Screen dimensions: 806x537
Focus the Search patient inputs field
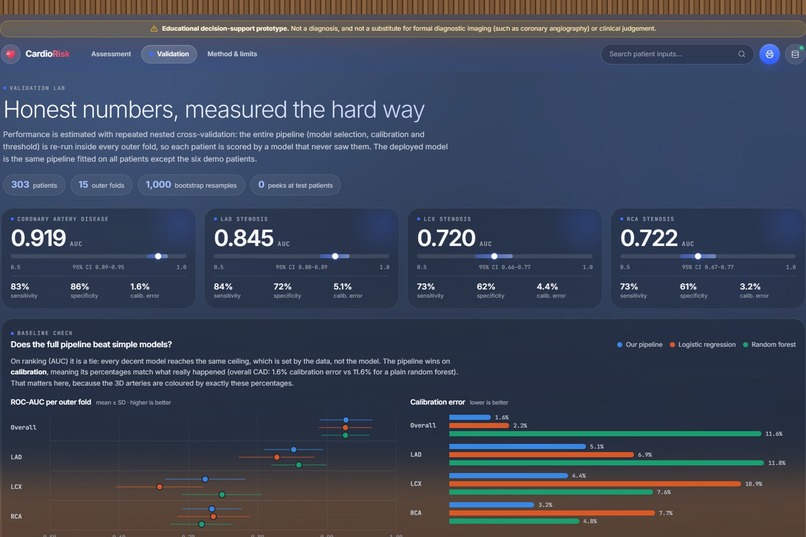coord(677,54)
